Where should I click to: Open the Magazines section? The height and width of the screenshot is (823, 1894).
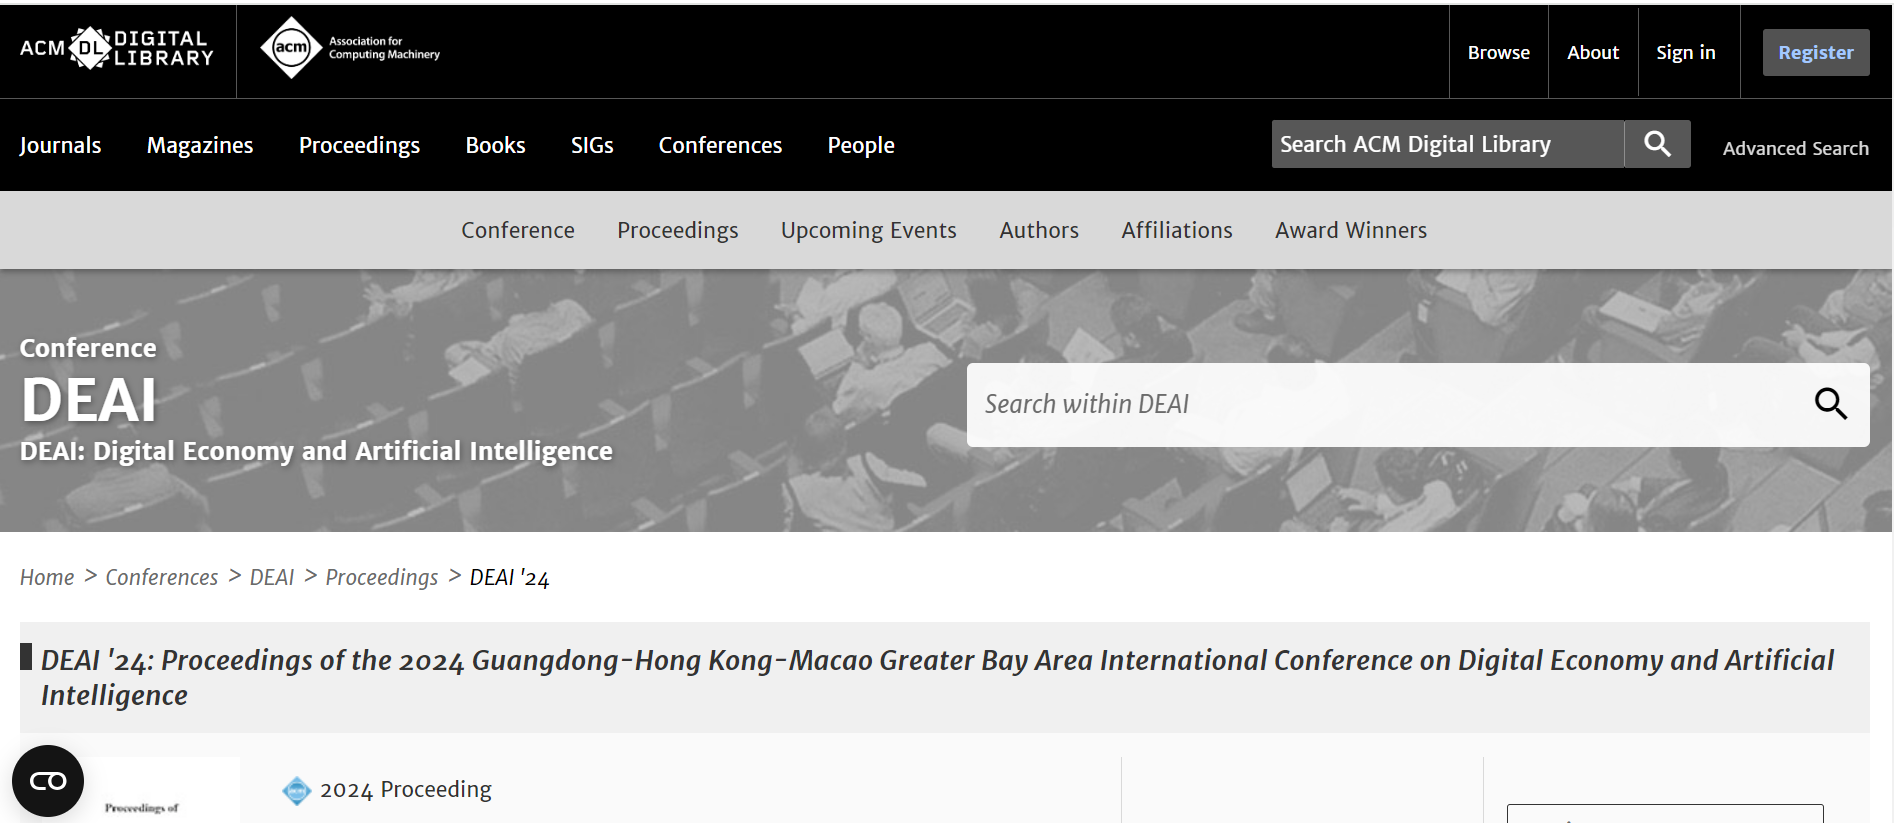[200, 145]
